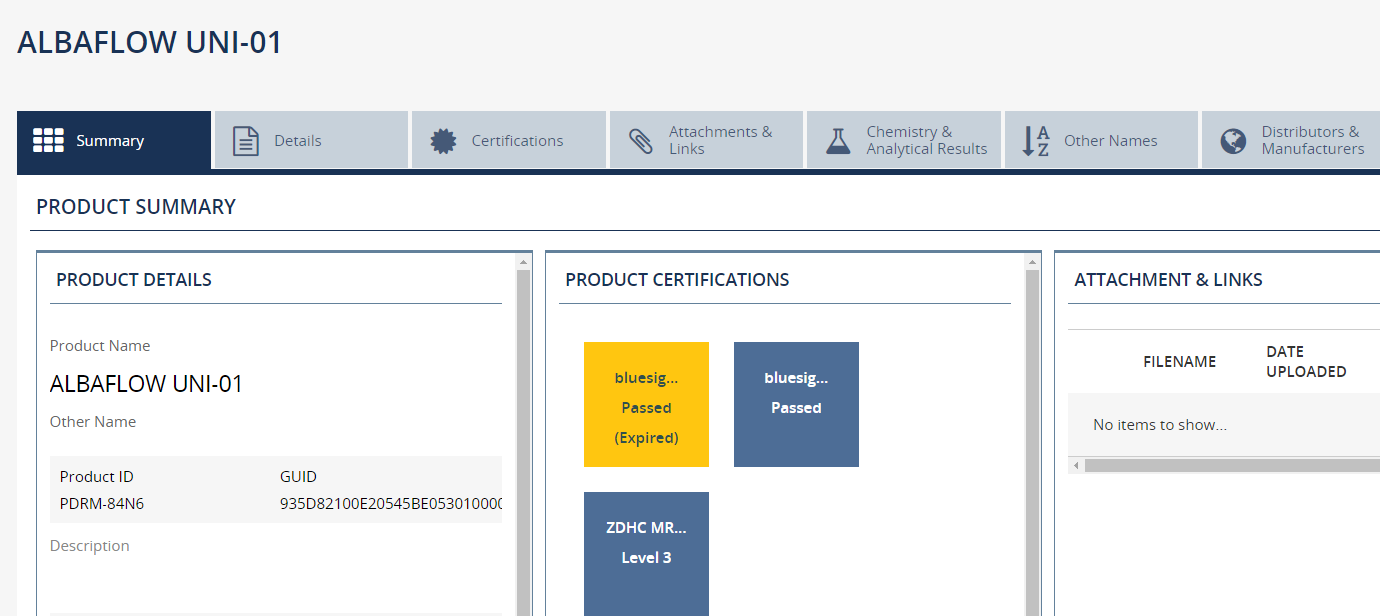Click the 'Product Name' label

click(x=100, y=346)
